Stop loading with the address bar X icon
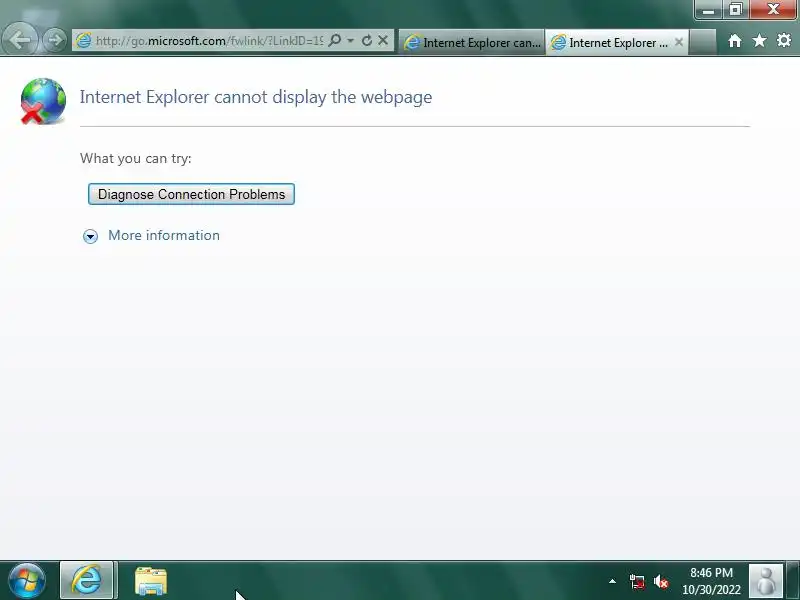The height and width of the screenshot is (600, 800). click(x=383, y=40)
